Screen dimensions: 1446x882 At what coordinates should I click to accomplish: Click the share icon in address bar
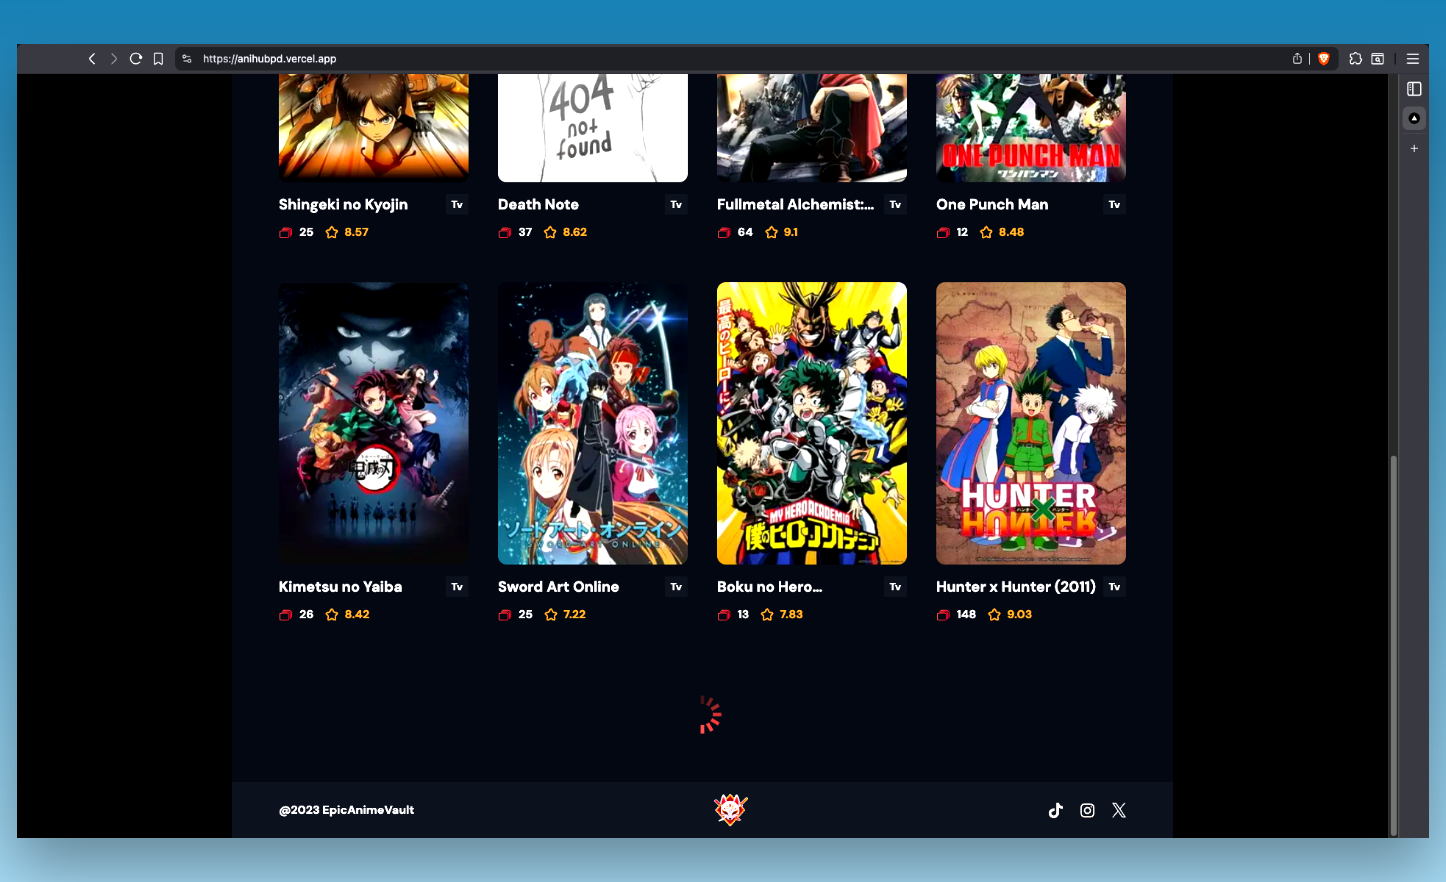tap(1297, 59)
